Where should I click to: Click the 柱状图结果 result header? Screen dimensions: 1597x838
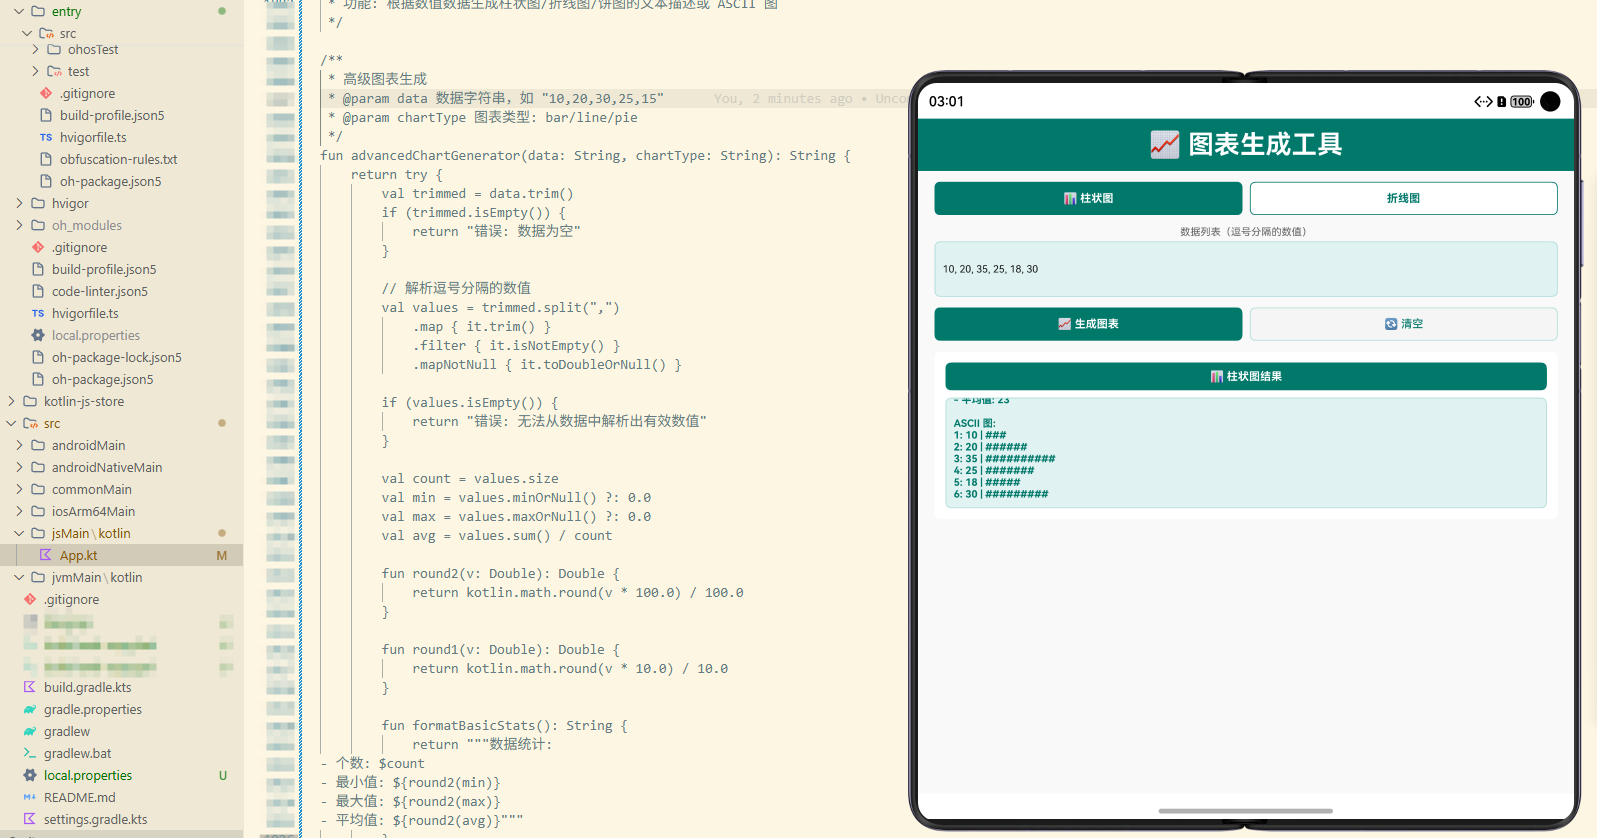pyautogui.click(x=1245, y=376)
